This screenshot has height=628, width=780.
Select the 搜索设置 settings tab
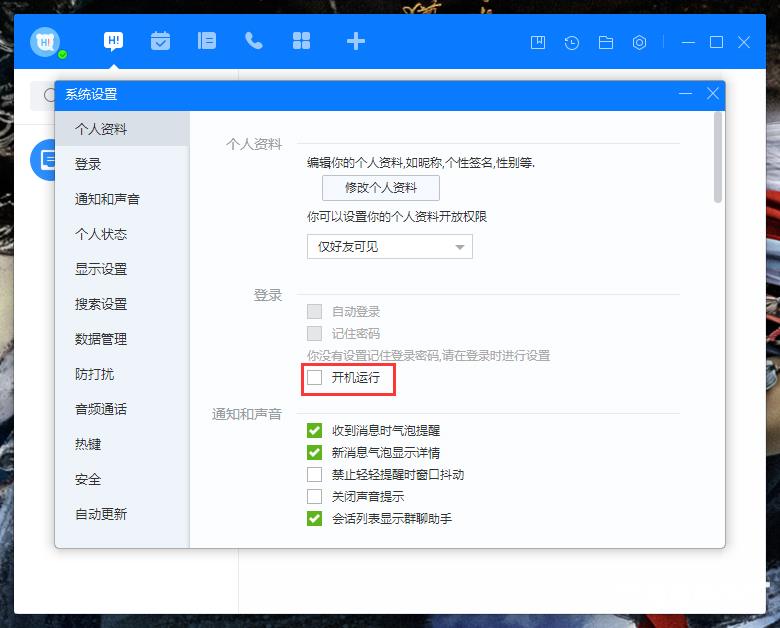[122, 304]
